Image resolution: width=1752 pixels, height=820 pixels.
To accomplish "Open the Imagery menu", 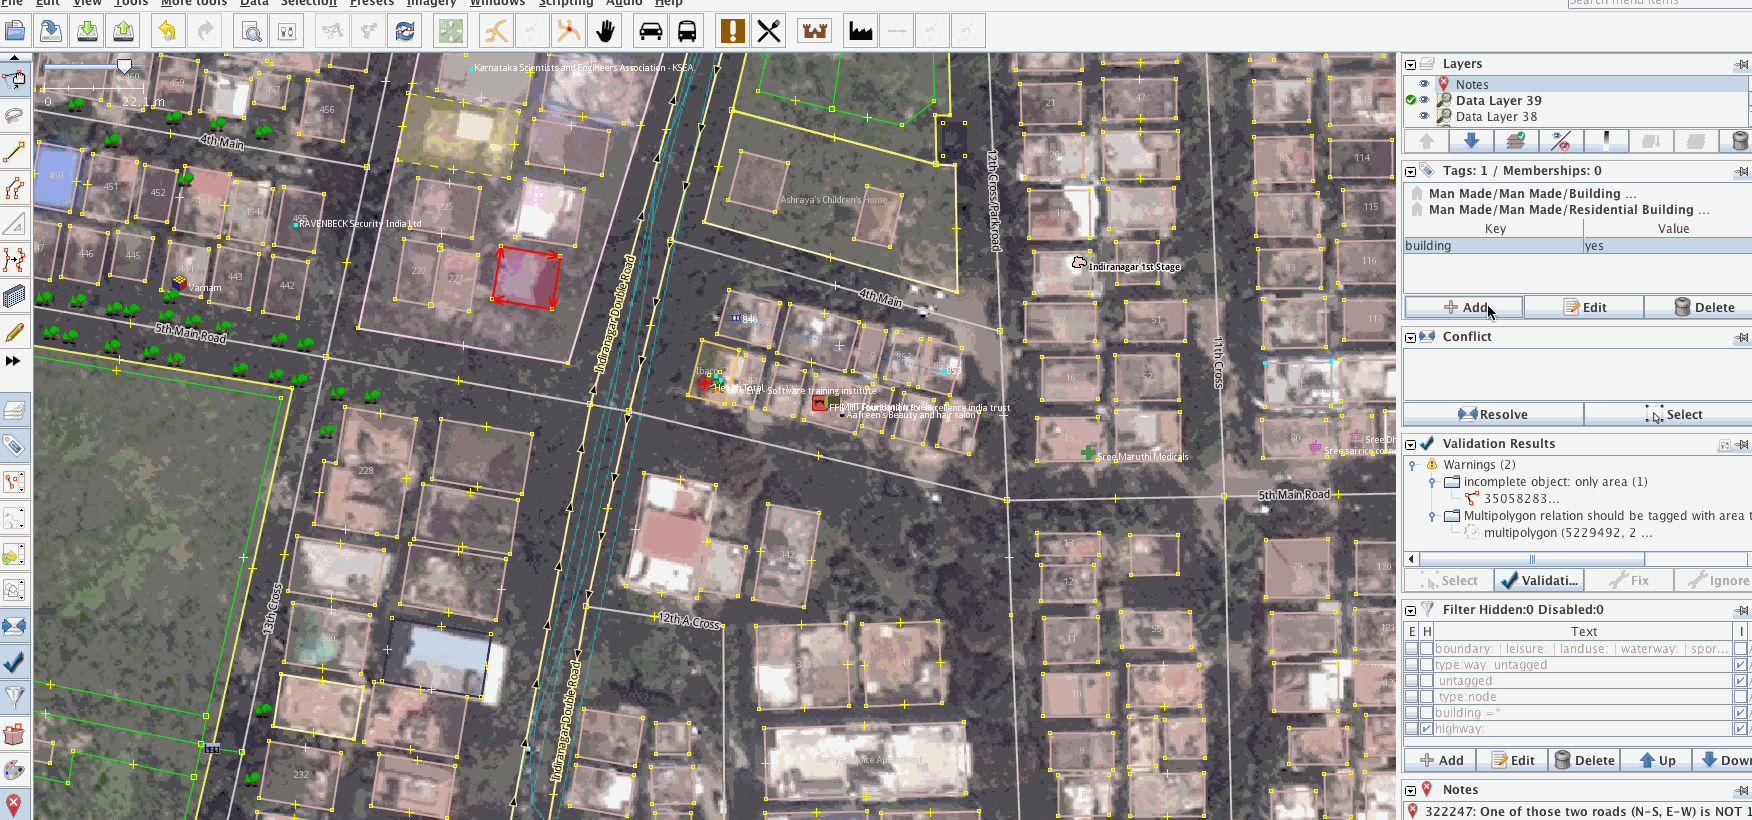I will click(431, 3).
